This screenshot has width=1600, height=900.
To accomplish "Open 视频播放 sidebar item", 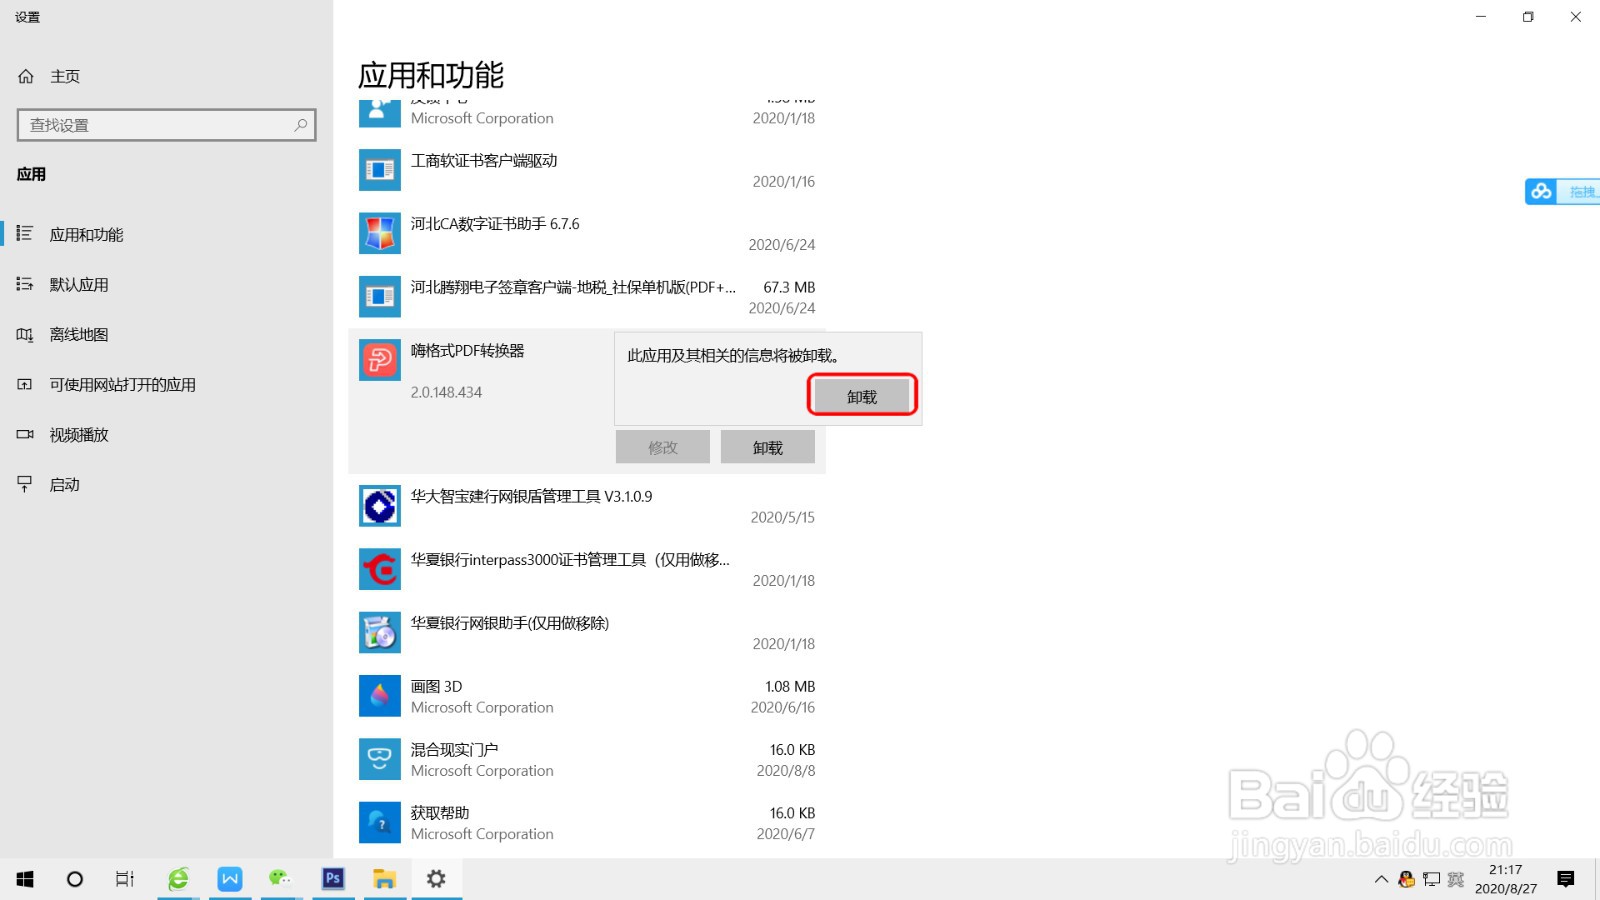I will tap(166, 434).
